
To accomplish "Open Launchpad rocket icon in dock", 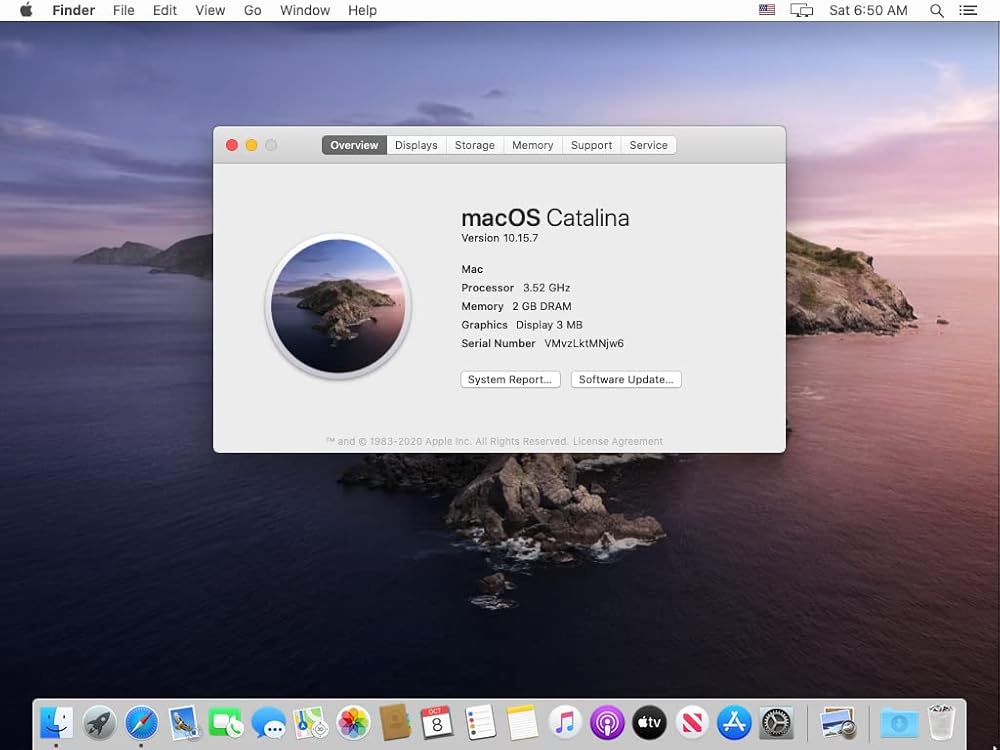I will pyautogui.click(x=99, y=722).
